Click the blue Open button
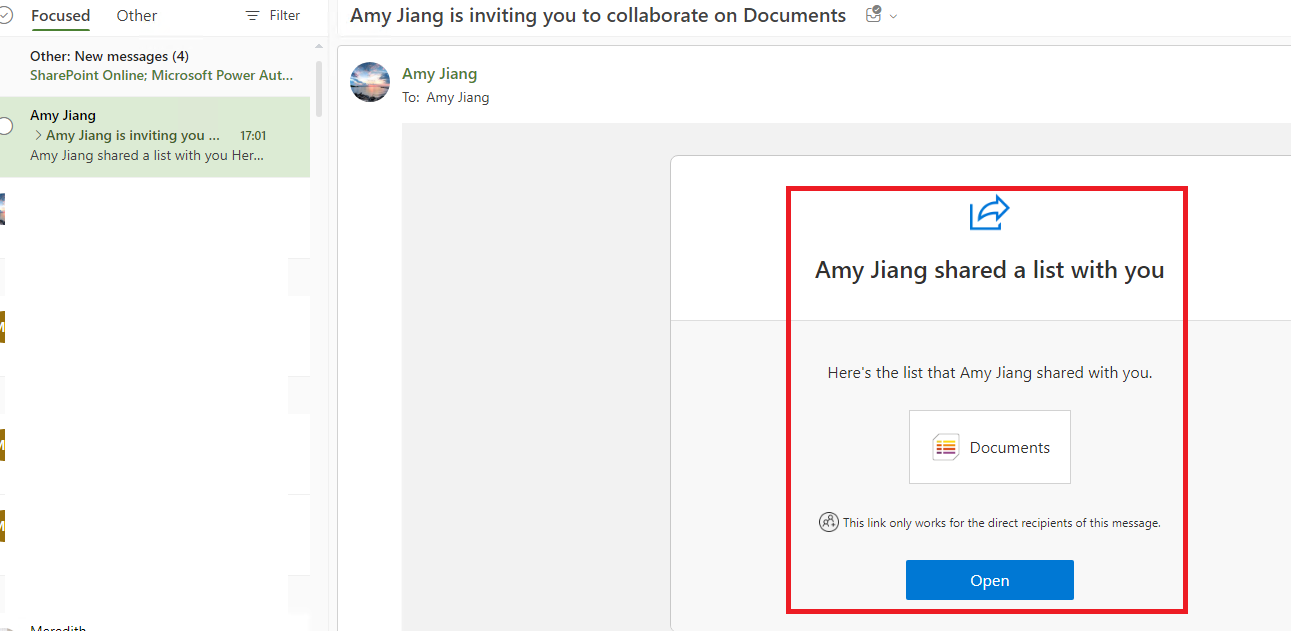This screenshot has height=631, width=1291. pyautogui.click(x=990, y=580)
